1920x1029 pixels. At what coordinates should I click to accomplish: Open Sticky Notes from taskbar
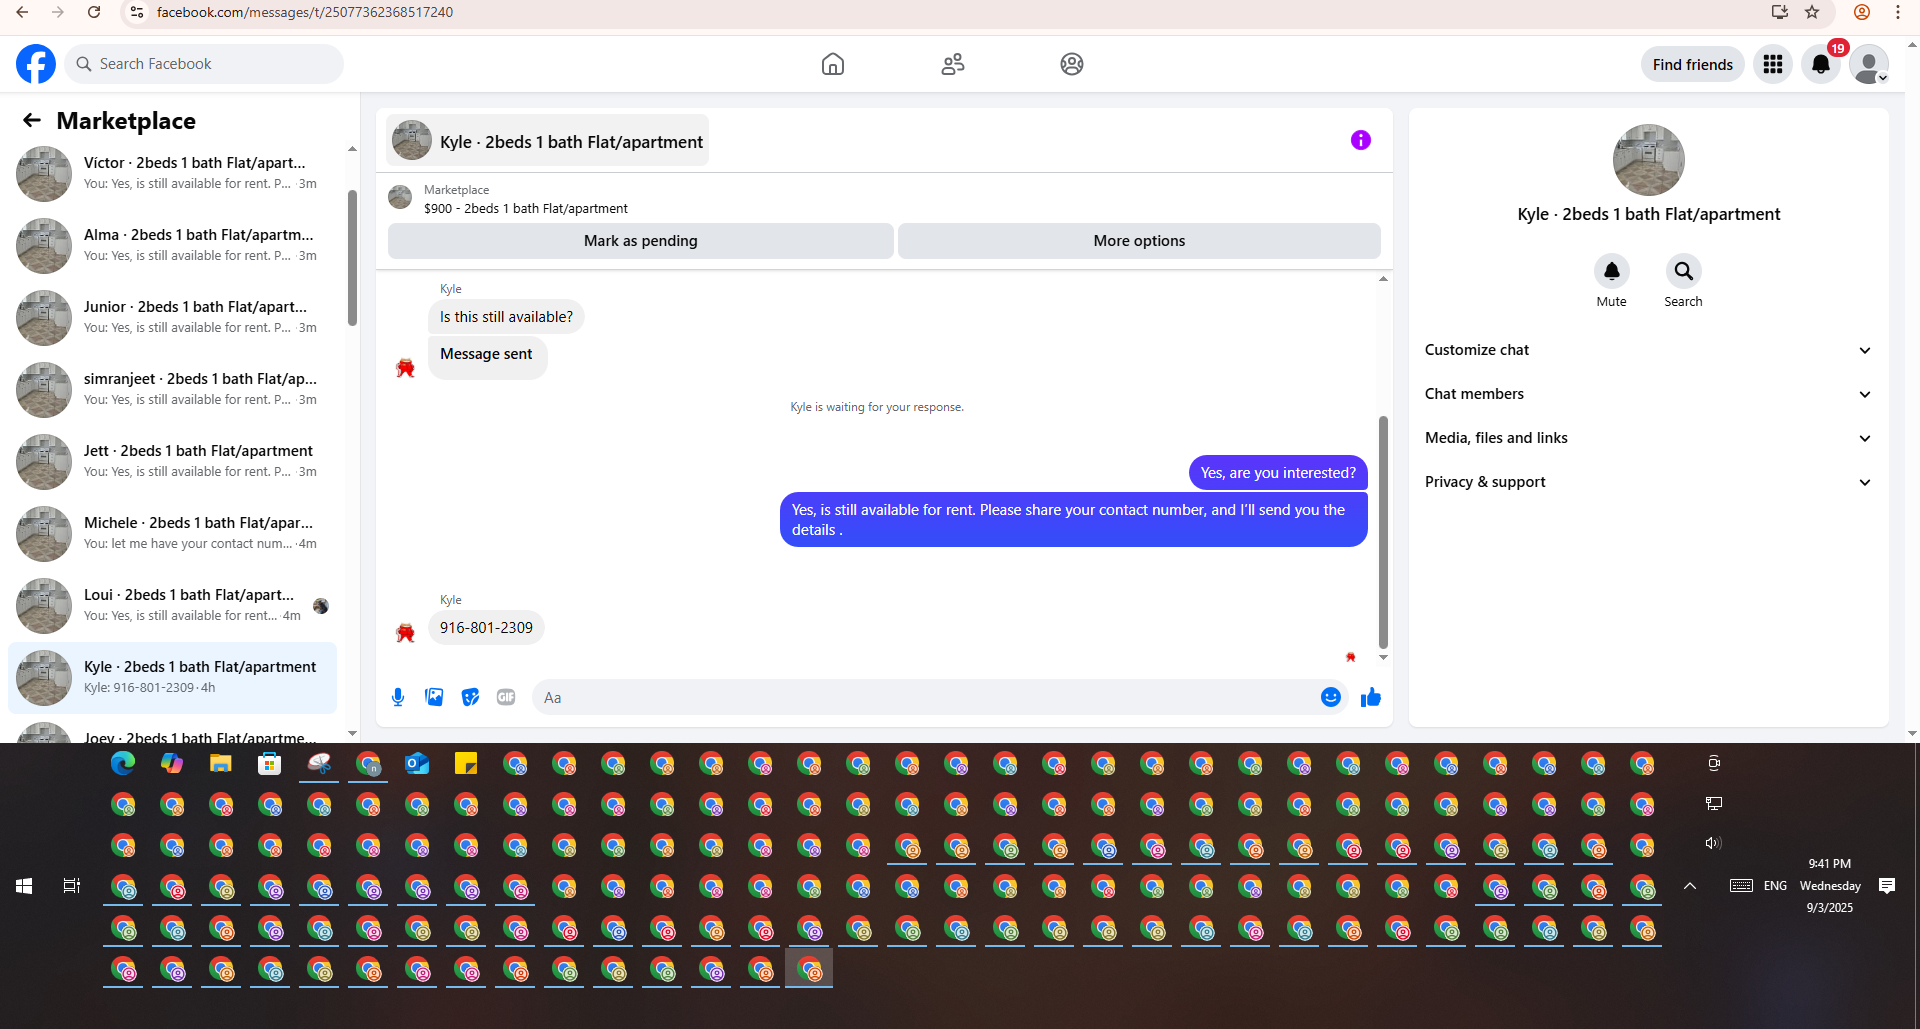coord(466,764)
